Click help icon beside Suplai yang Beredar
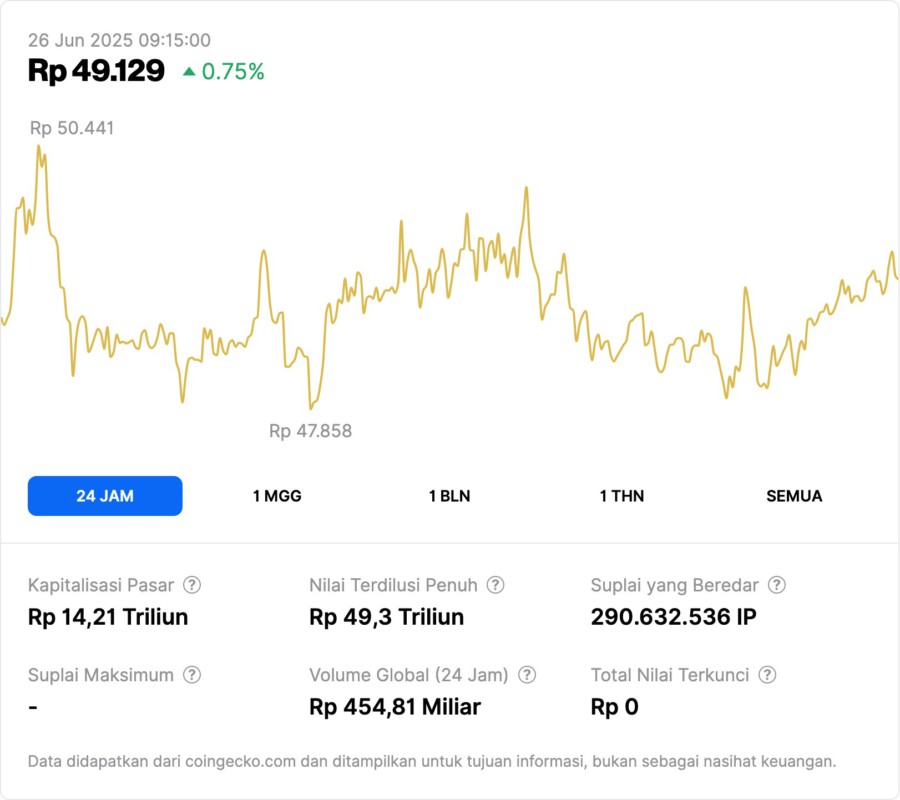 tap(776, 585)
